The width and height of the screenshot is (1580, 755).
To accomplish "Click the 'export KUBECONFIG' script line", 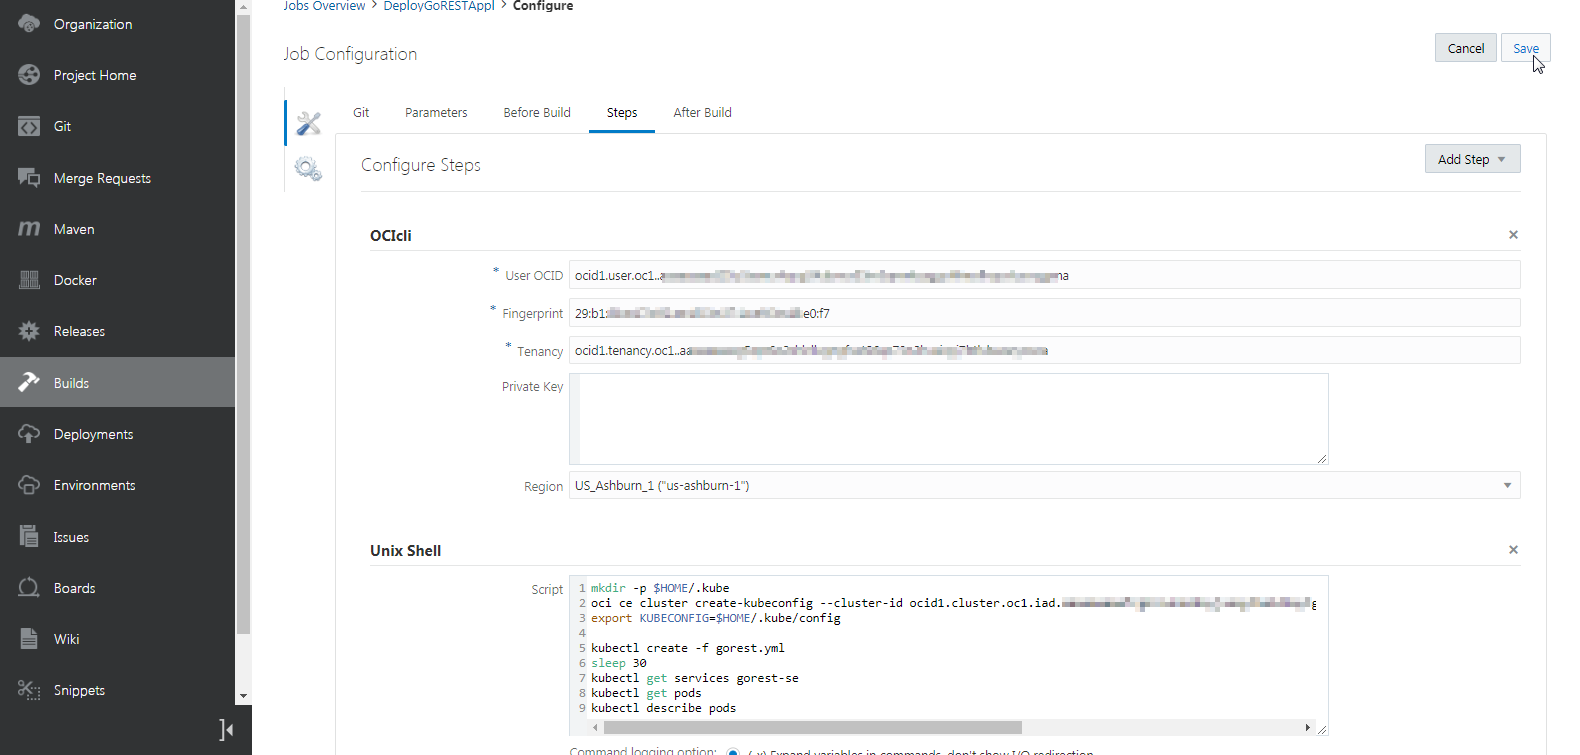I will [x=715, y=618].
